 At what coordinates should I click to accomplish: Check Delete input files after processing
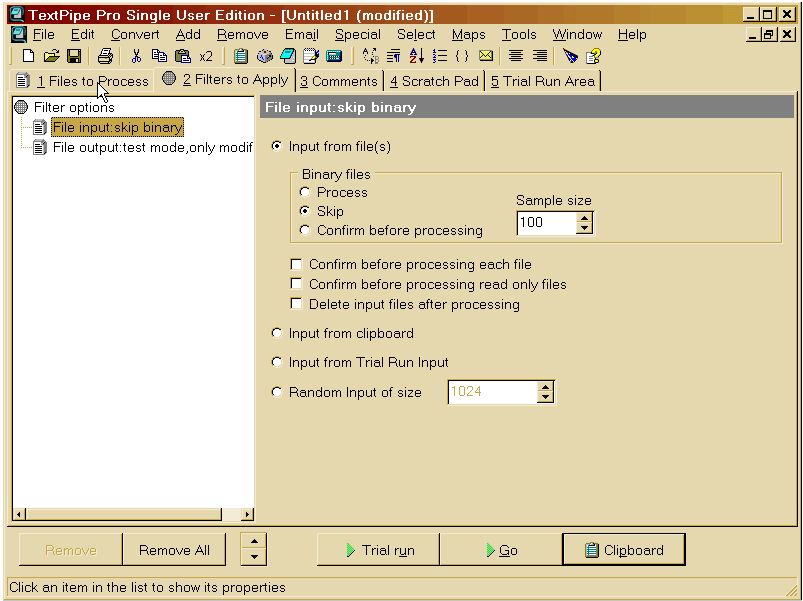coord(296,305)
